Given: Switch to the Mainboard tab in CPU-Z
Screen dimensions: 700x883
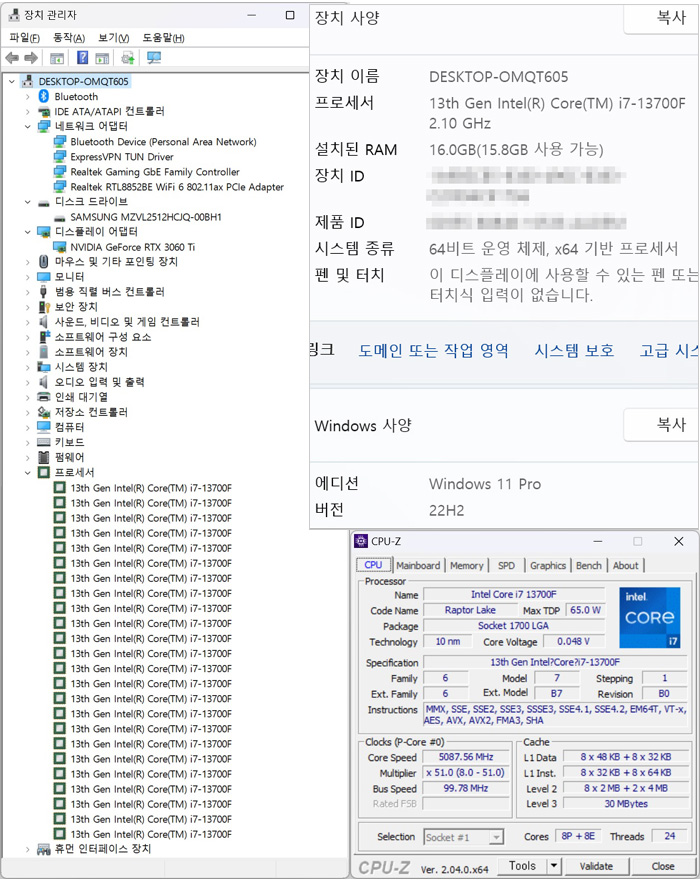Looking at the screenshot, I should (418, 565).
